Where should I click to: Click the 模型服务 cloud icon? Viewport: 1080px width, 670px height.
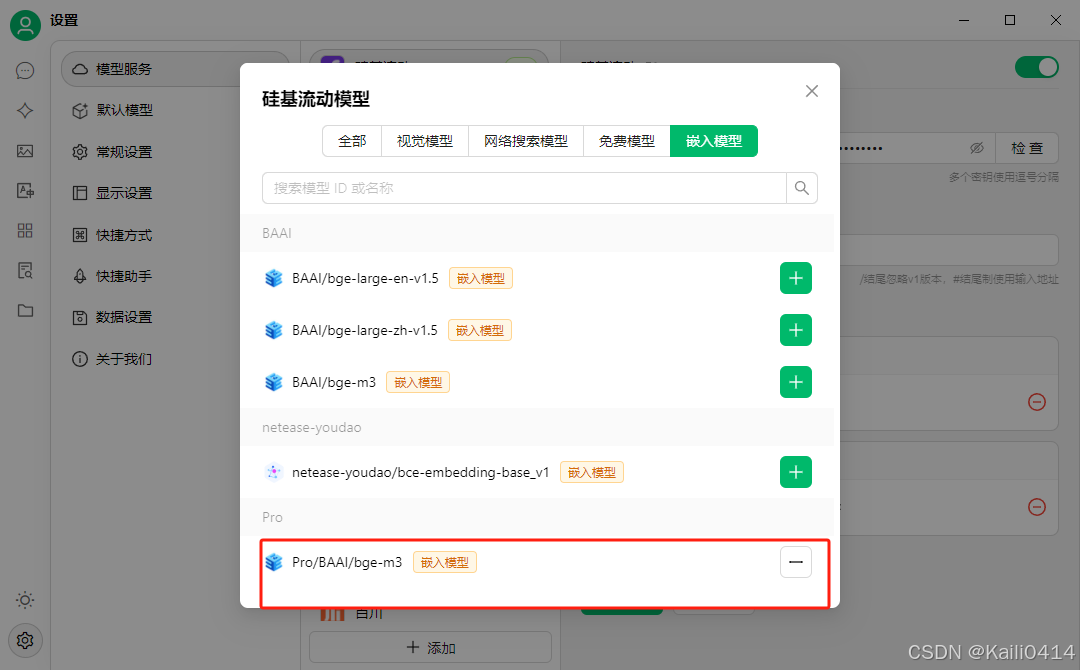[x=80, y=69]
